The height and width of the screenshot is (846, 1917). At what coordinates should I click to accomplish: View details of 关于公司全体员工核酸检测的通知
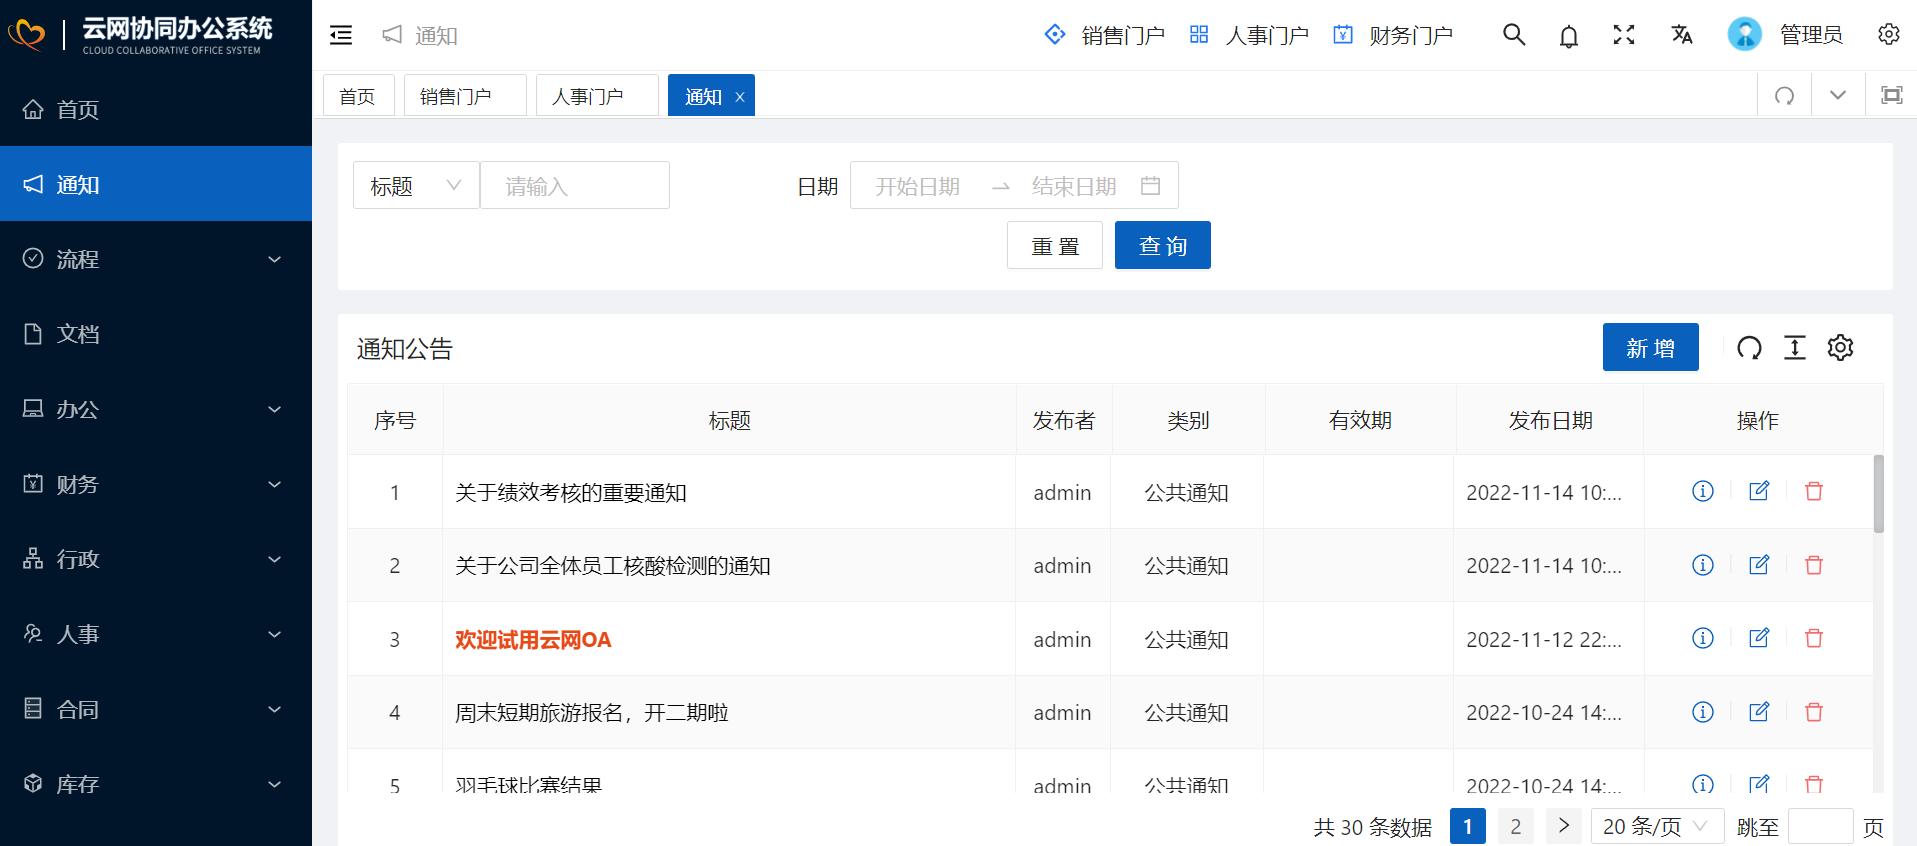[1702, 565]
